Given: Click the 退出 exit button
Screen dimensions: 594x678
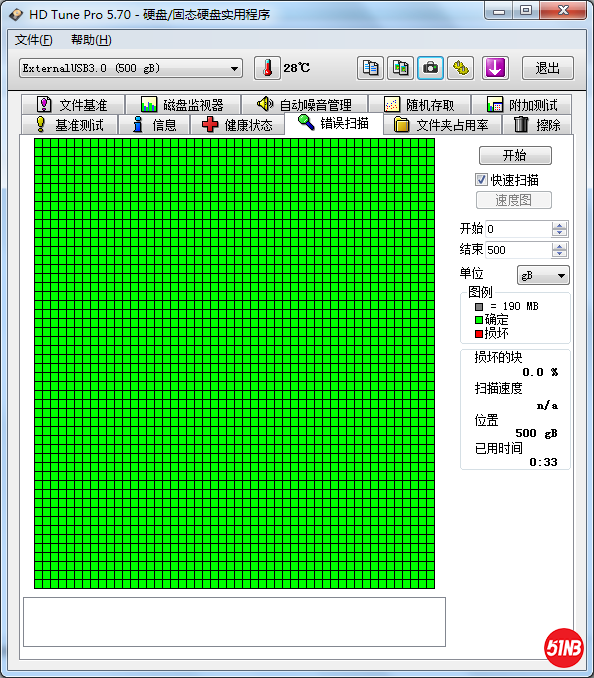Looking at the screenshot, I should coord(548,68).
